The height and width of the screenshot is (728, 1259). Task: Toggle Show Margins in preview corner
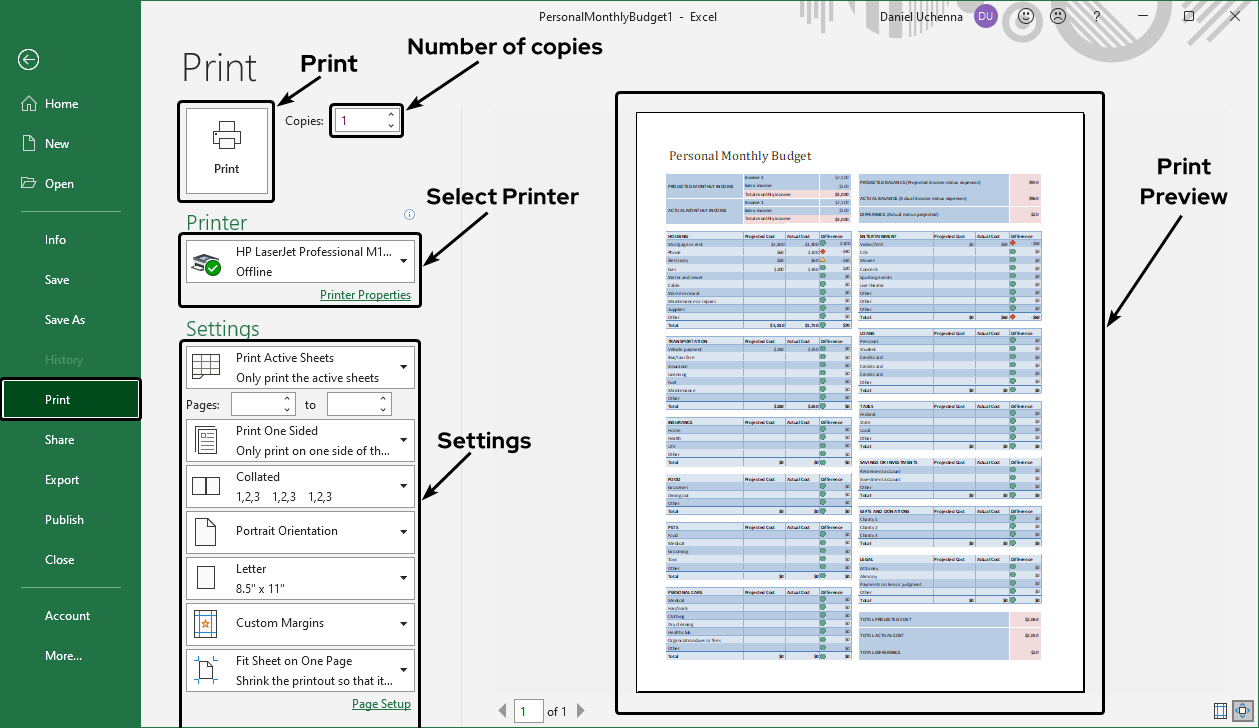(x=1220, y=711)
